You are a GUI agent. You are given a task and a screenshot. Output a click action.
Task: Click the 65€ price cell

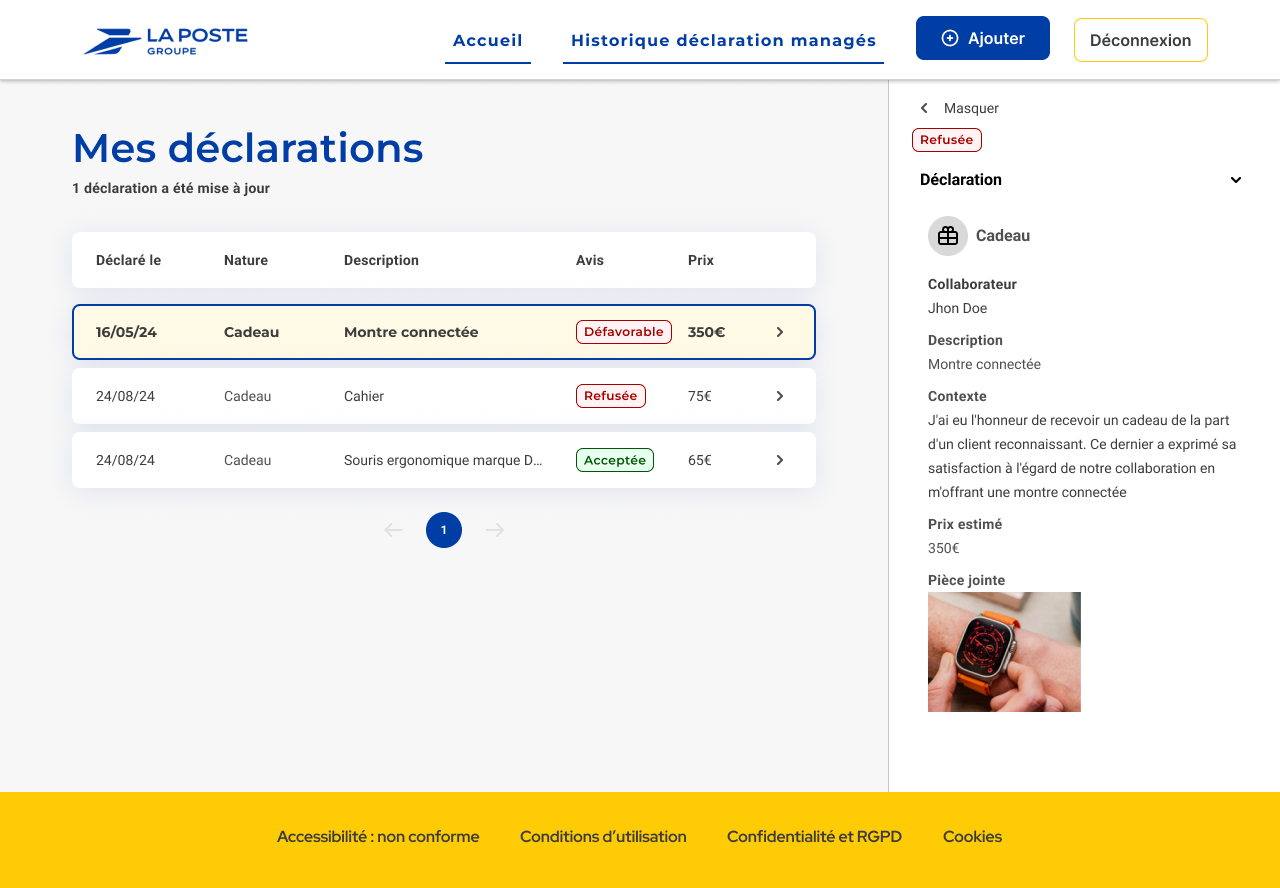pyautogui.click(x=700, y=460)
